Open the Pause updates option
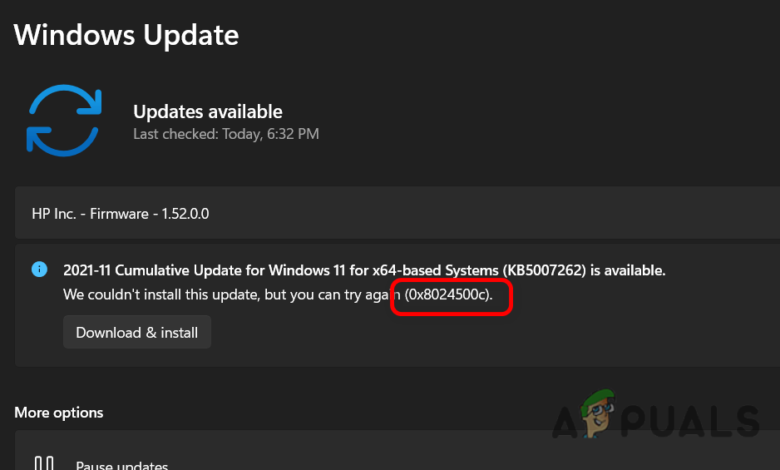The height and width of the screenshot is (470, 780). [x=122, y=466]
